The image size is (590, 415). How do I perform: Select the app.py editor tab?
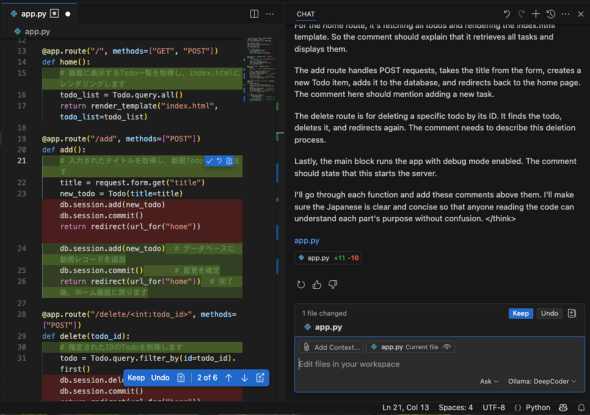pyautogui.click(x=40, y=14)
